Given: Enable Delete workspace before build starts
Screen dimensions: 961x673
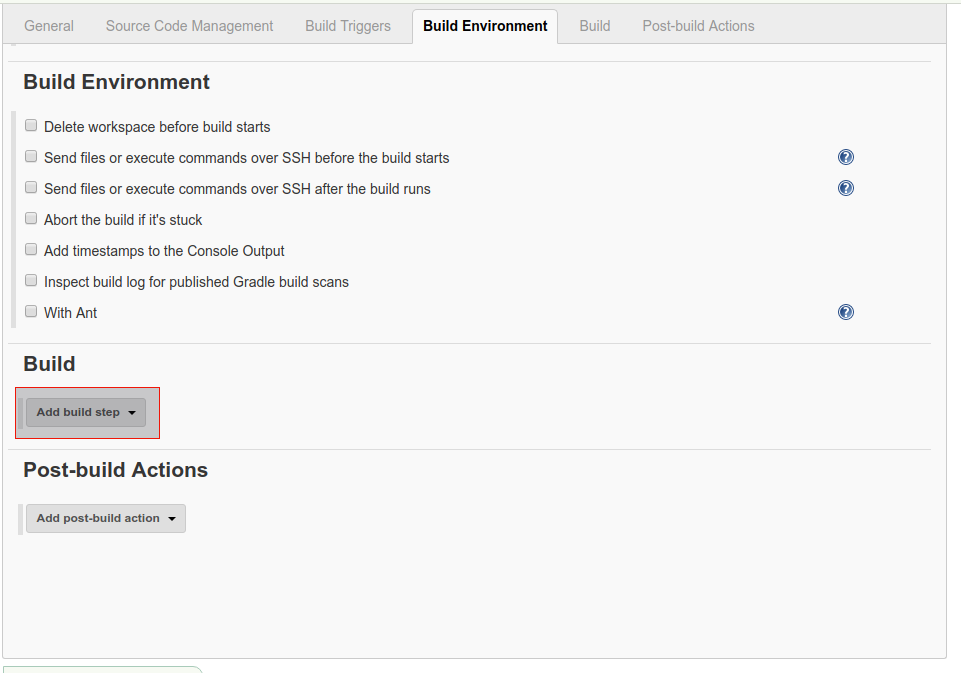Looking at the screenshot, I should 31,126.
